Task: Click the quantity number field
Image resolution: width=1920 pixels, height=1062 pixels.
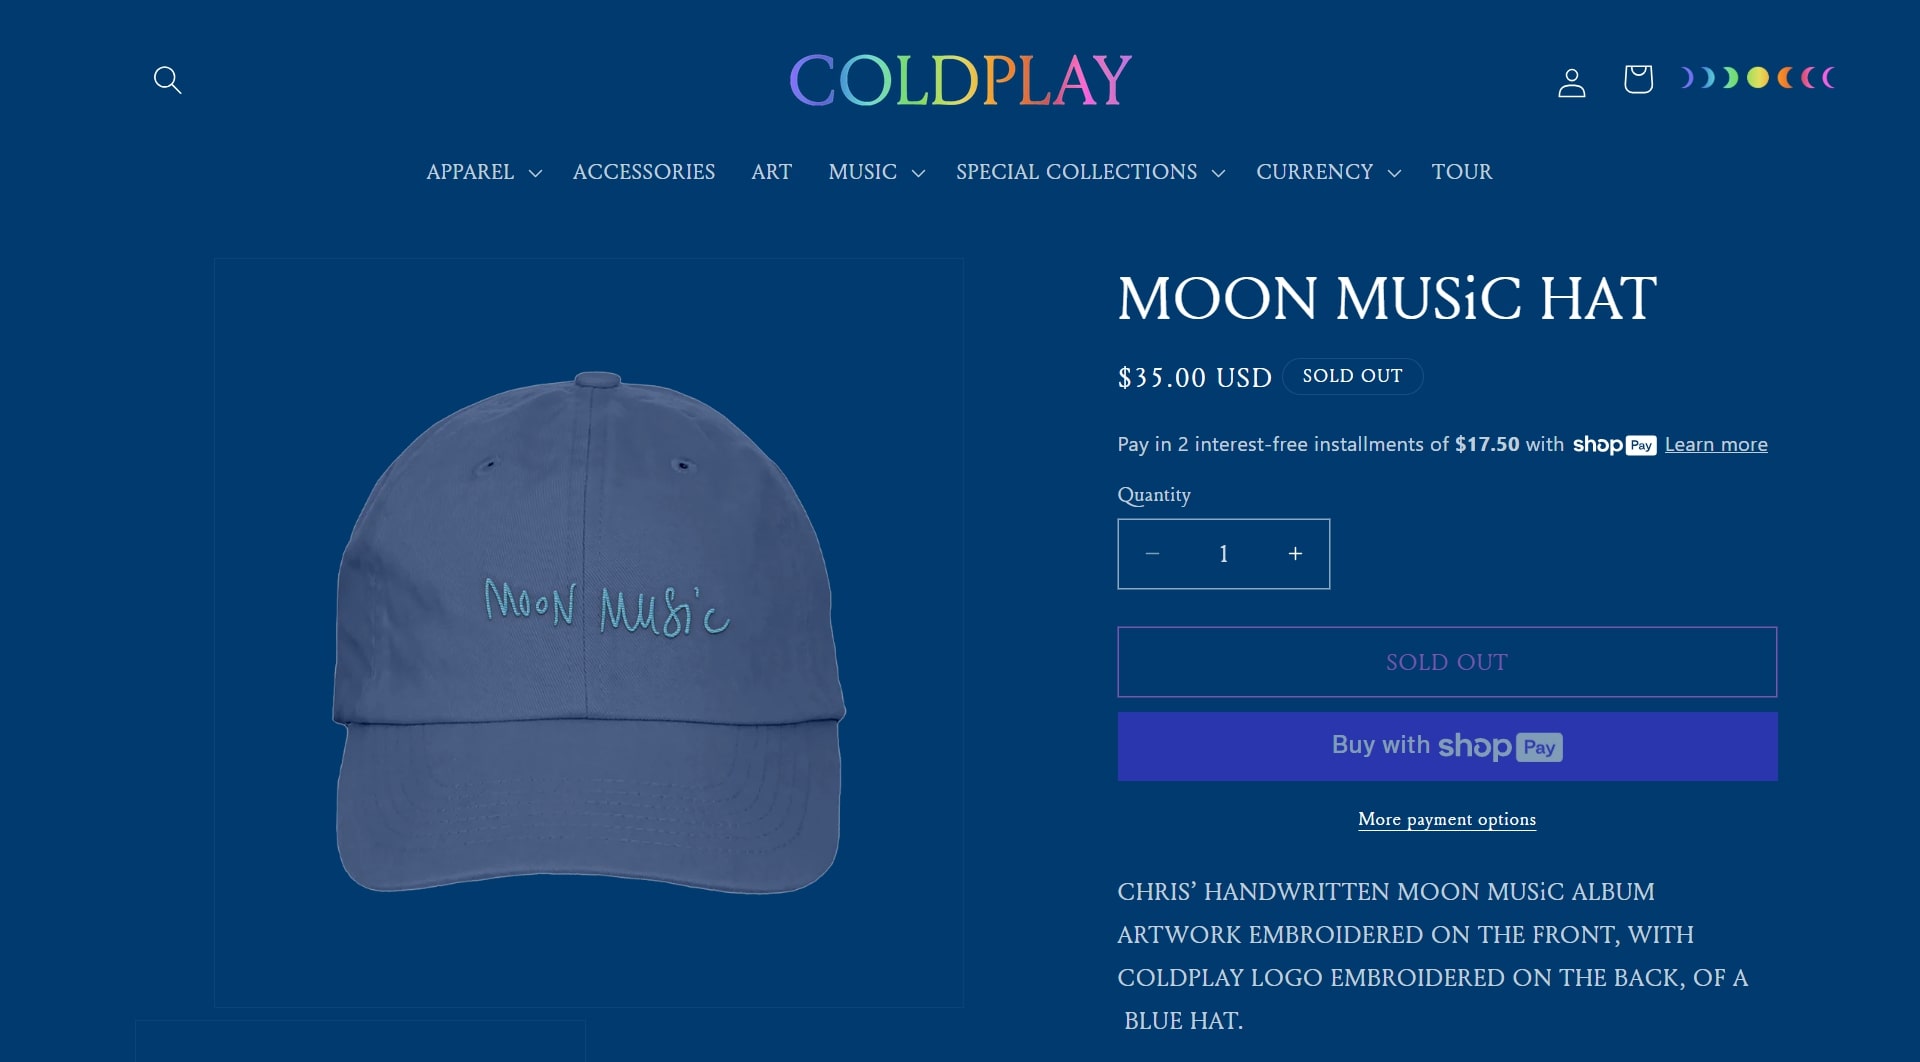Action: [1223, 554]
